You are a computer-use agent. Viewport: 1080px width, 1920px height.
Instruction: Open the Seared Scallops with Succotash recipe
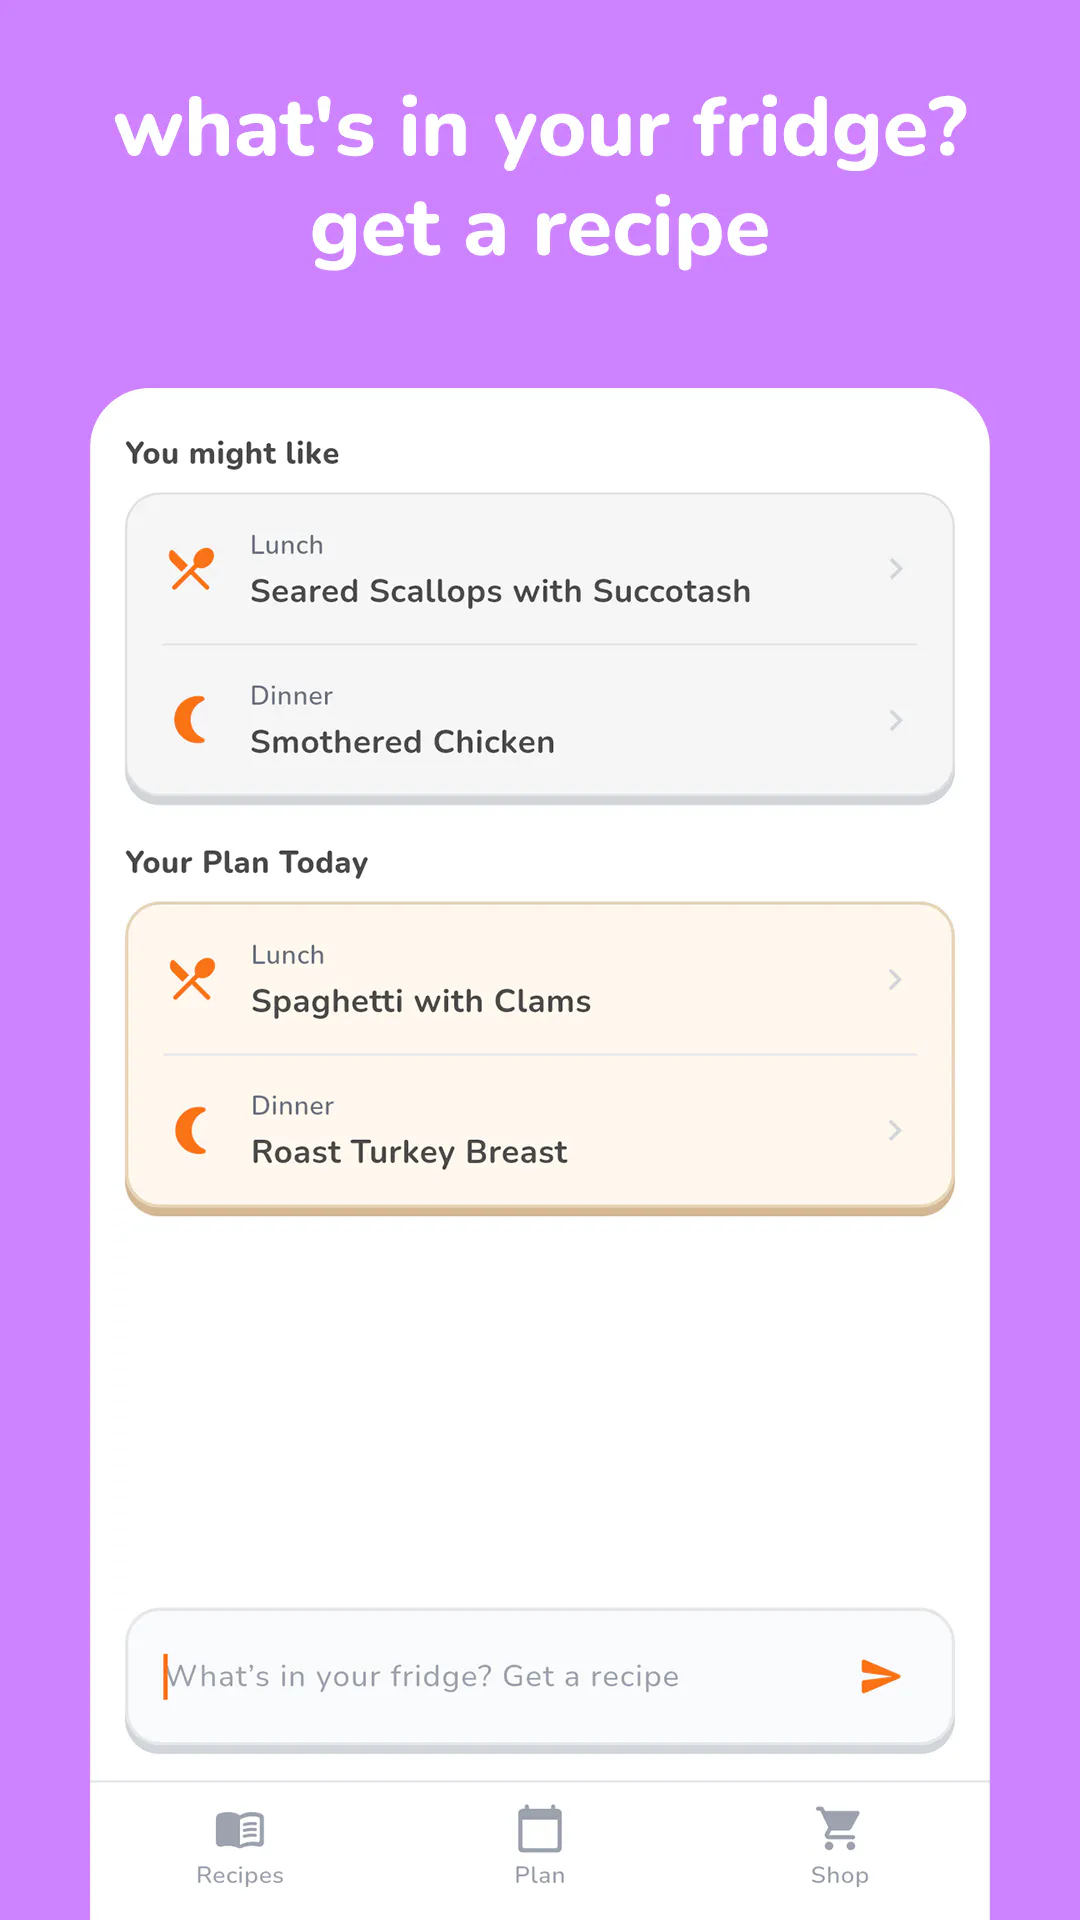coord(540,569)
